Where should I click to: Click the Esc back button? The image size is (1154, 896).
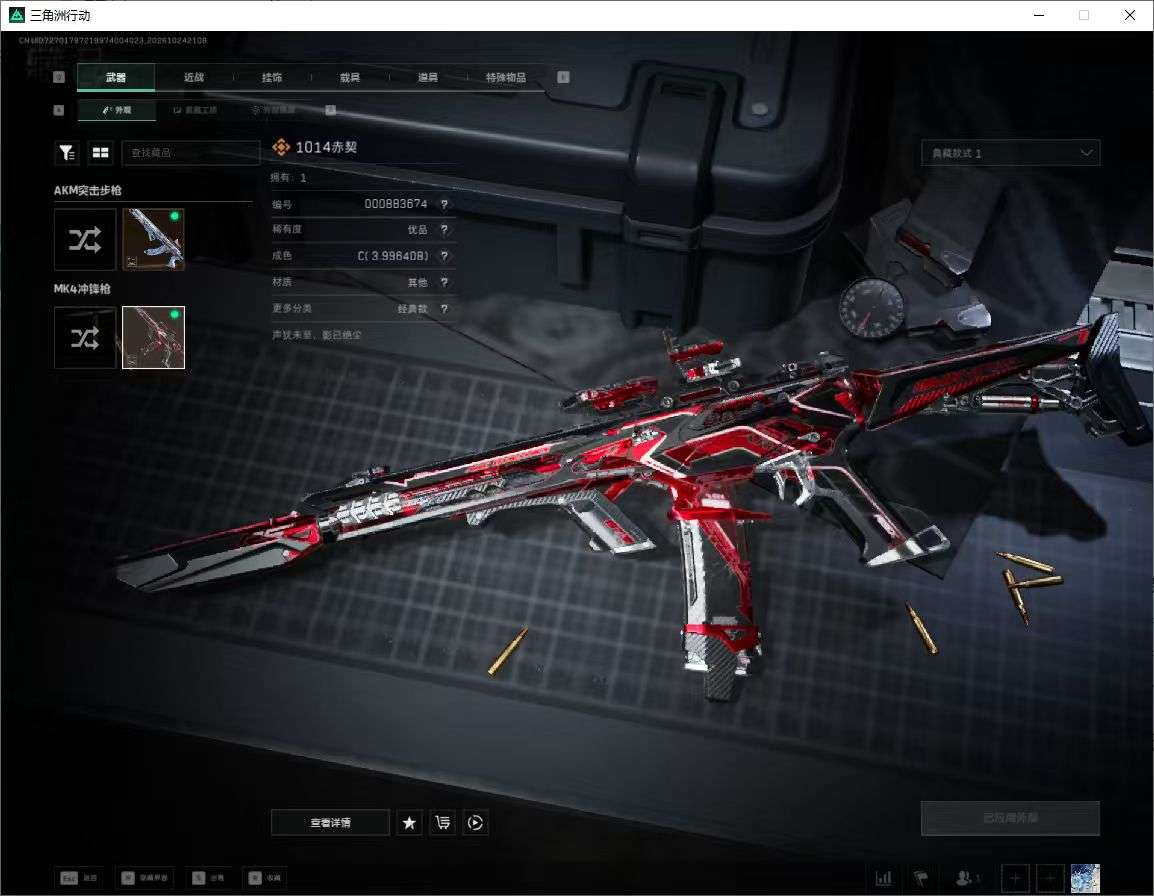click(79, 878)
